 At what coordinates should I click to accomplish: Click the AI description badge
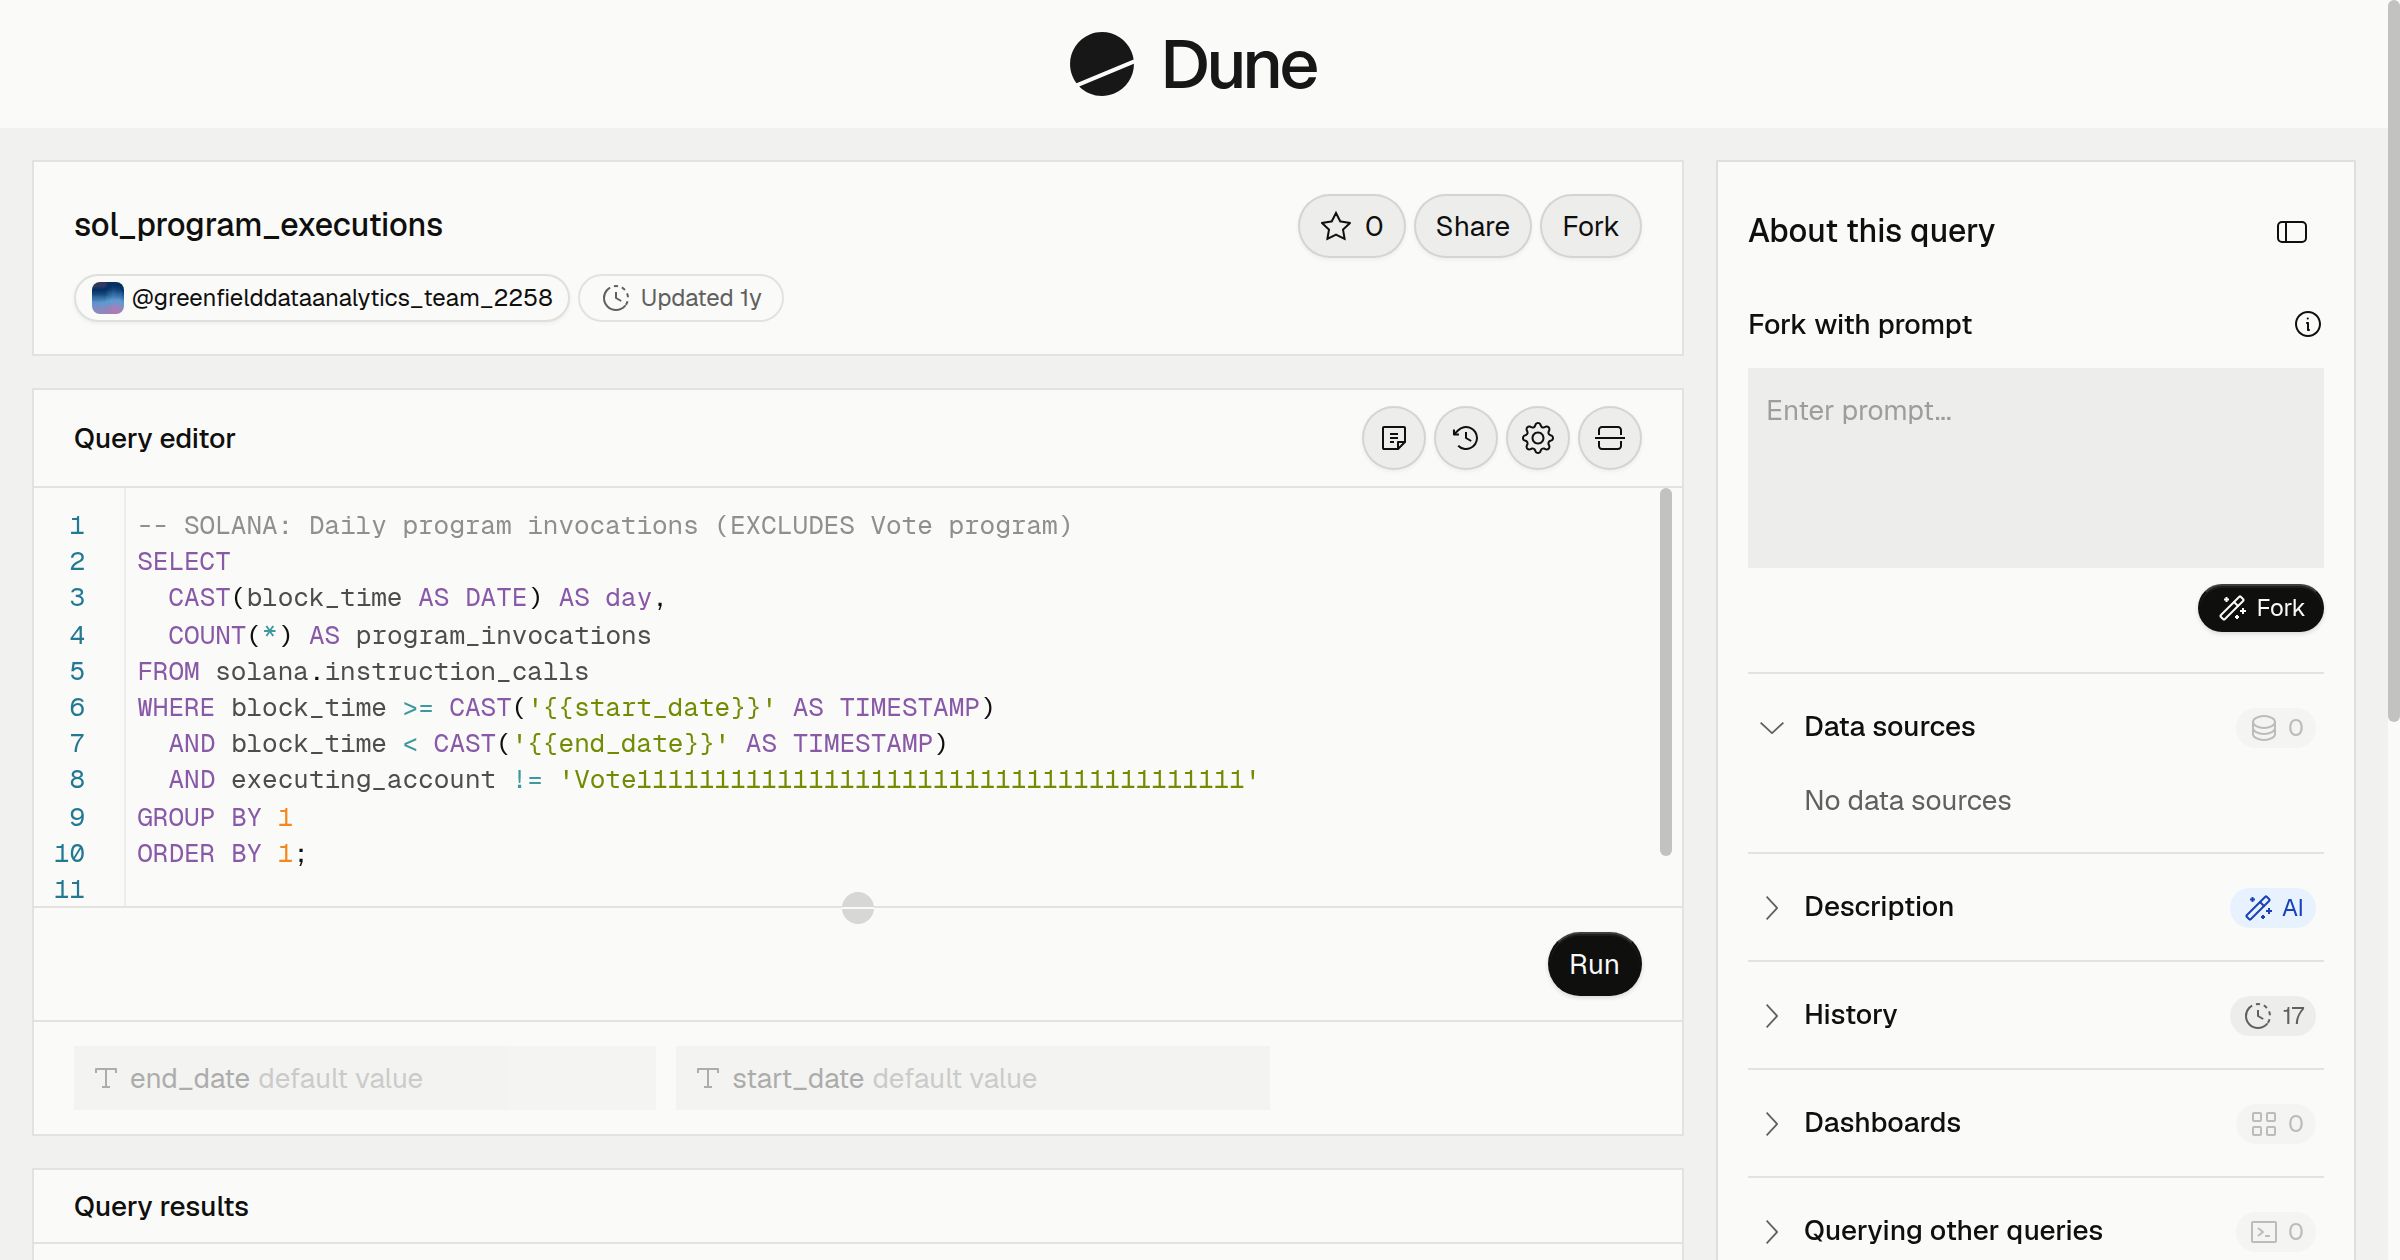(2273, 907)
